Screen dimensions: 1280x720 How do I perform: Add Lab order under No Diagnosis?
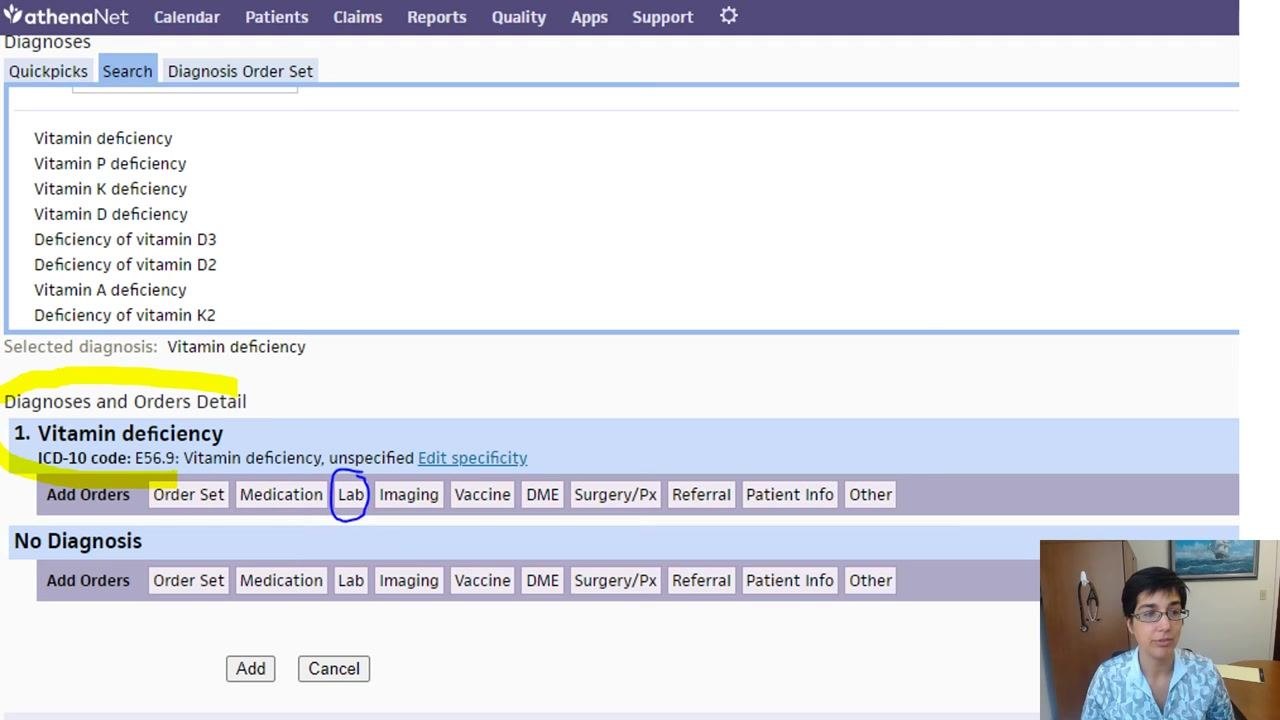point(351,580)
